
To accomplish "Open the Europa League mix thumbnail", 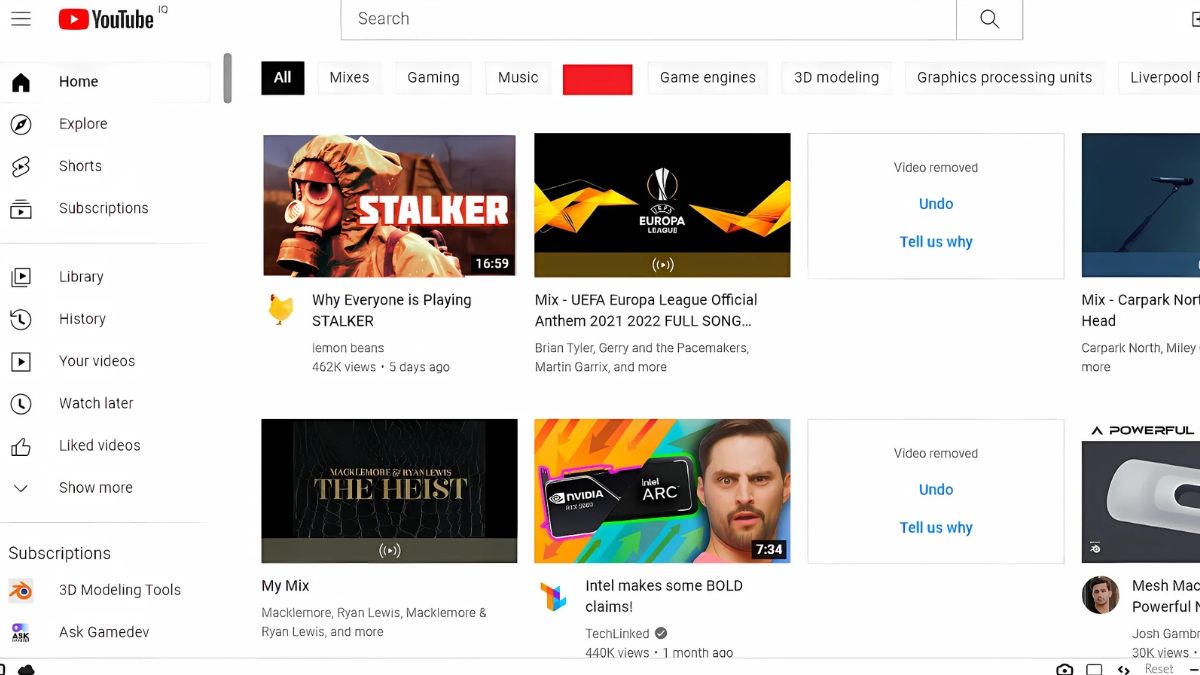I will (x=662, y=205).
